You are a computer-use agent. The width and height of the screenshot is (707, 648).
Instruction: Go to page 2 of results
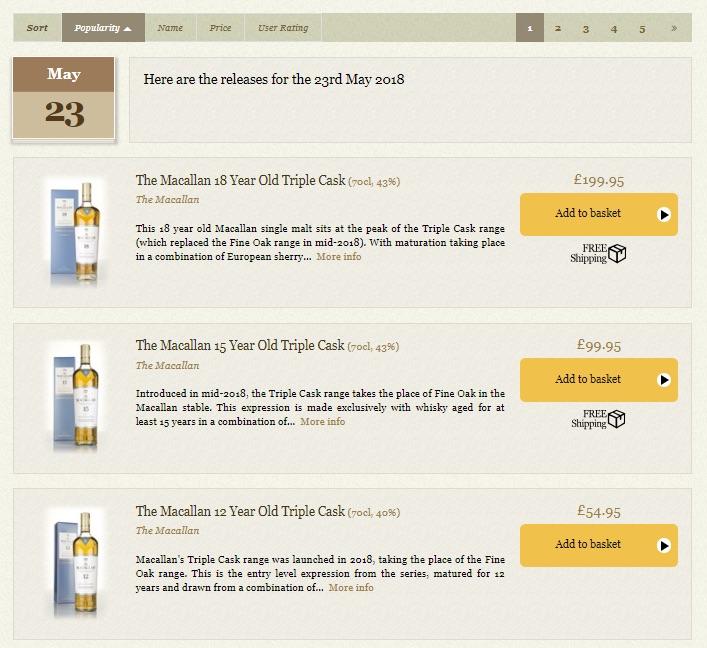[558, 28]
